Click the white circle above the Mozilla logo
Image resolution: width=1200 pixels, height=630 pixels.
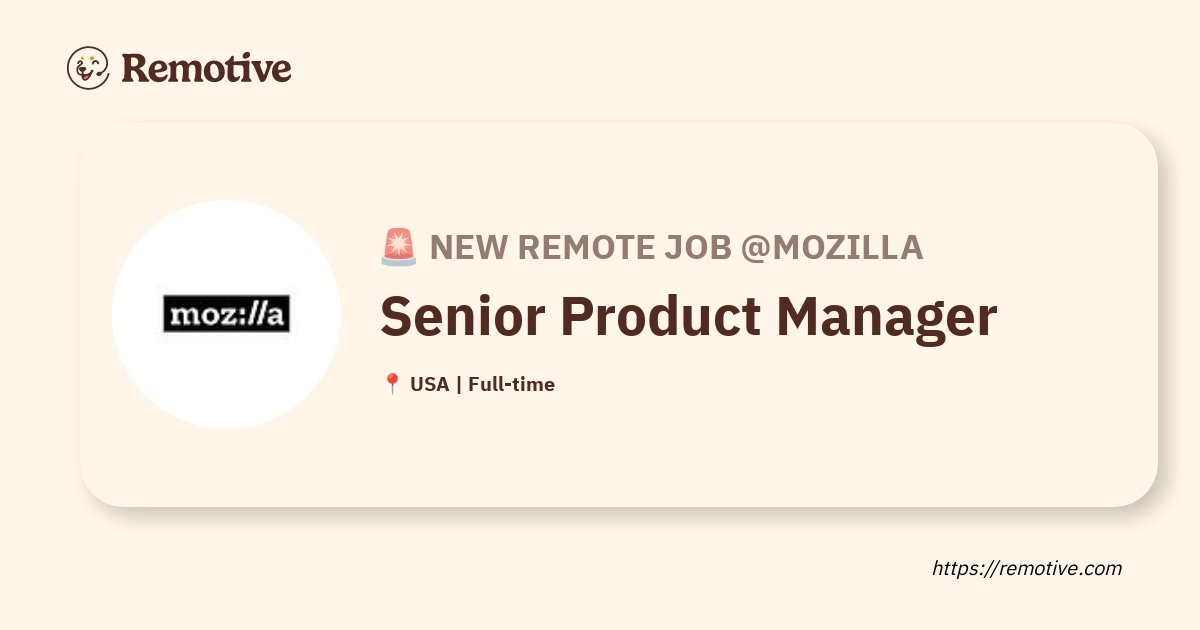tap(226, 248)
